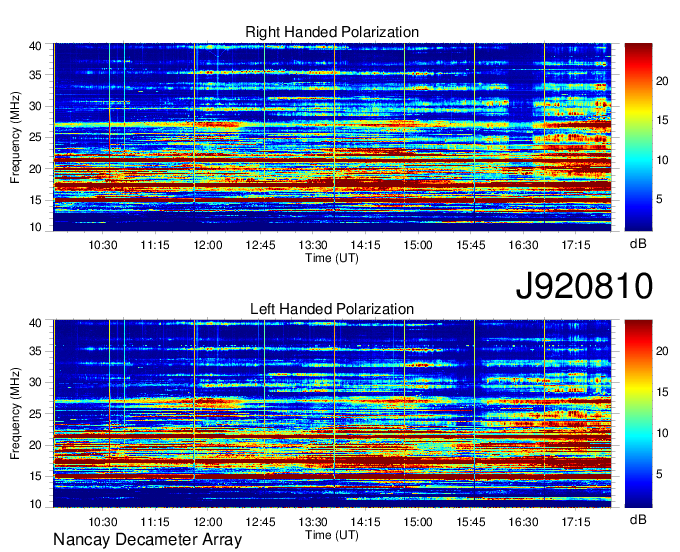Click the 35 MHz tick of Left Handed plot
This screenshot has width=680, height=552.
(35, 351)
